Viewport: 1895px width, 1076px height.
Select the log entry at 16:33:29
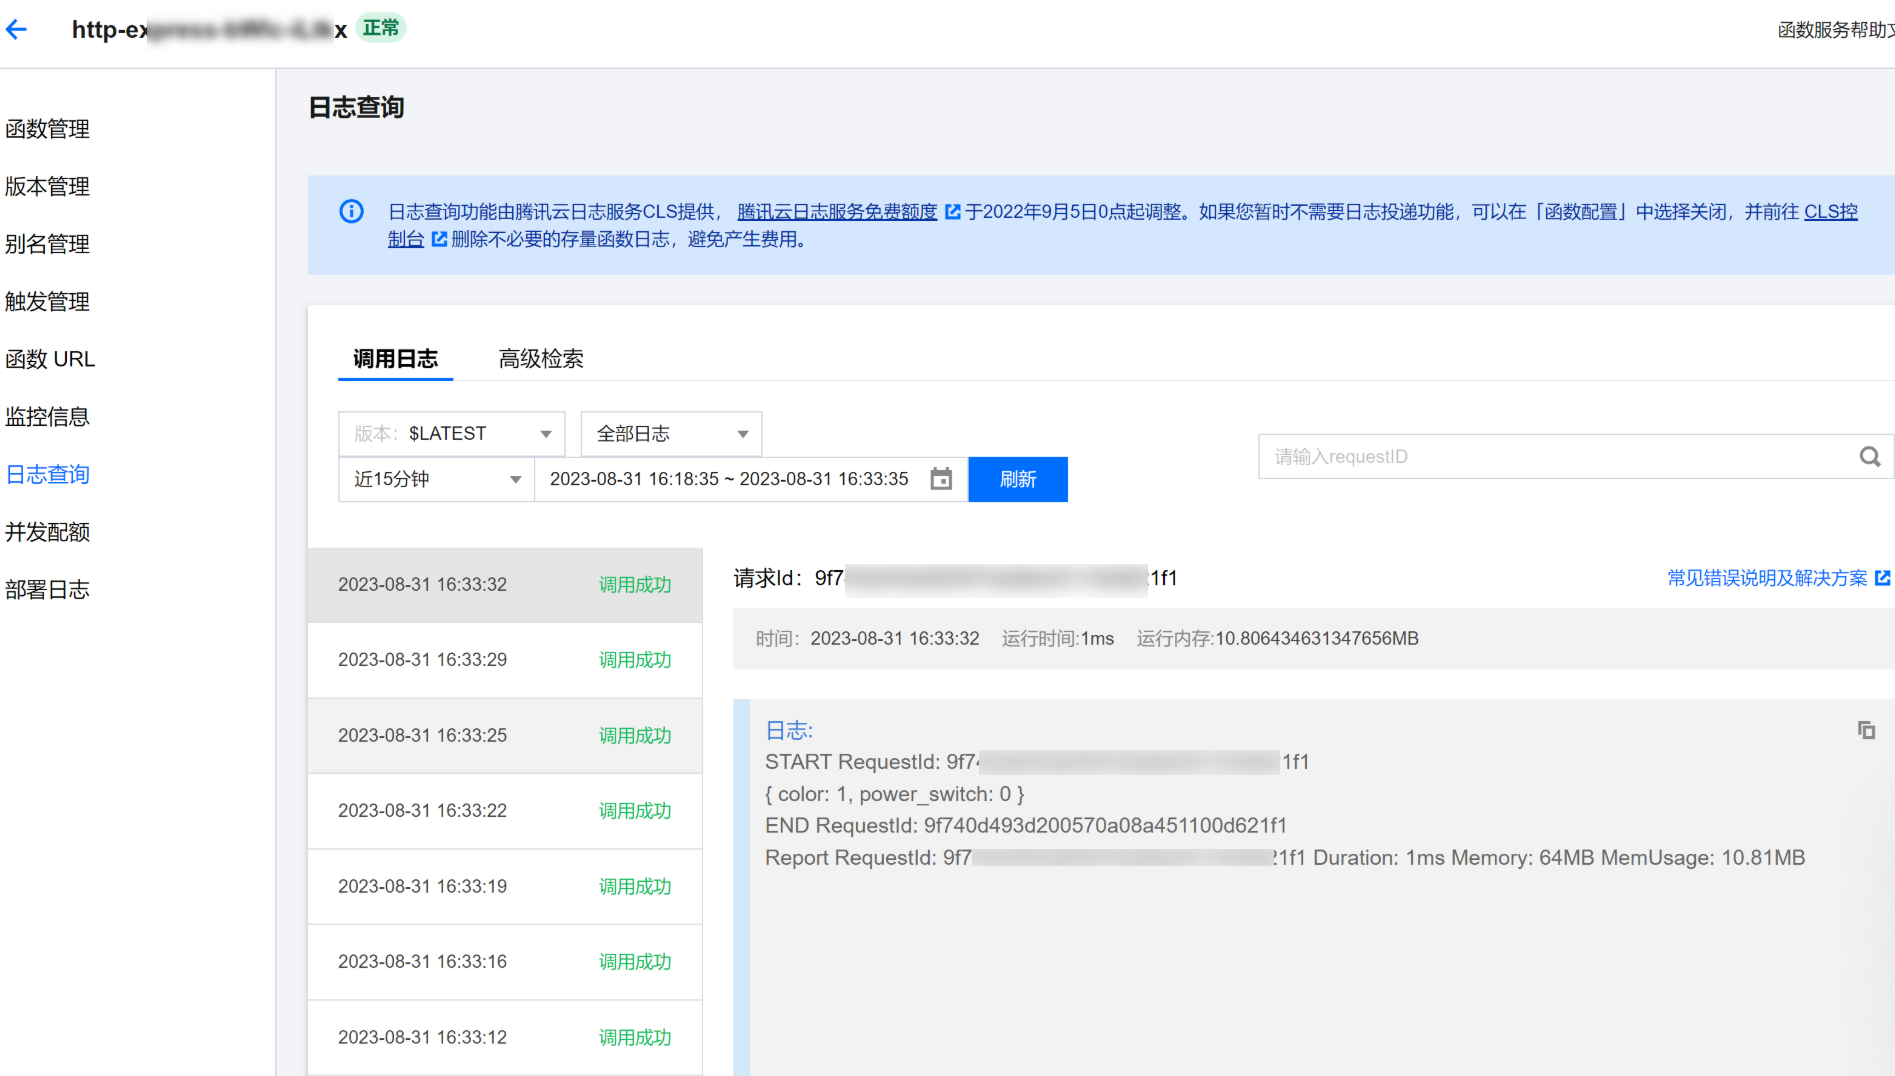click(x=504, y=660)
